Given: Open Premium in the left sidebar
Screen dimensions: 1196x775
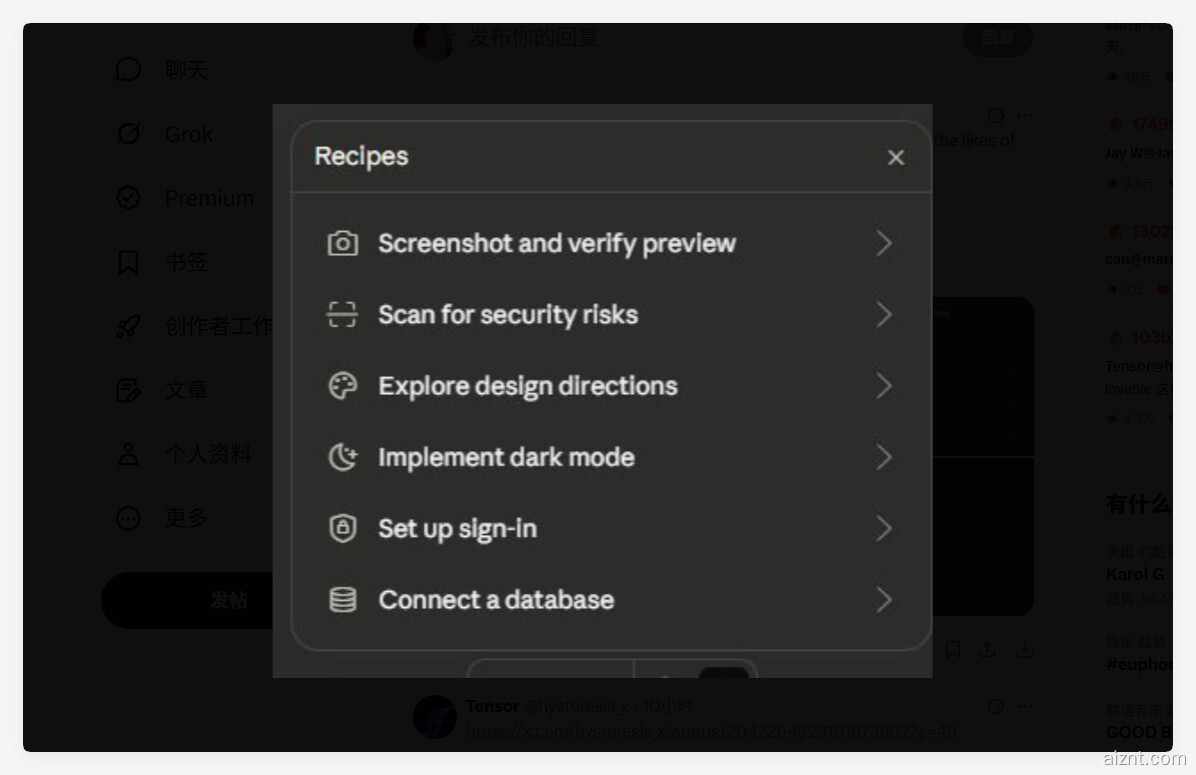Looking at the screenshot, I should 208,198.
